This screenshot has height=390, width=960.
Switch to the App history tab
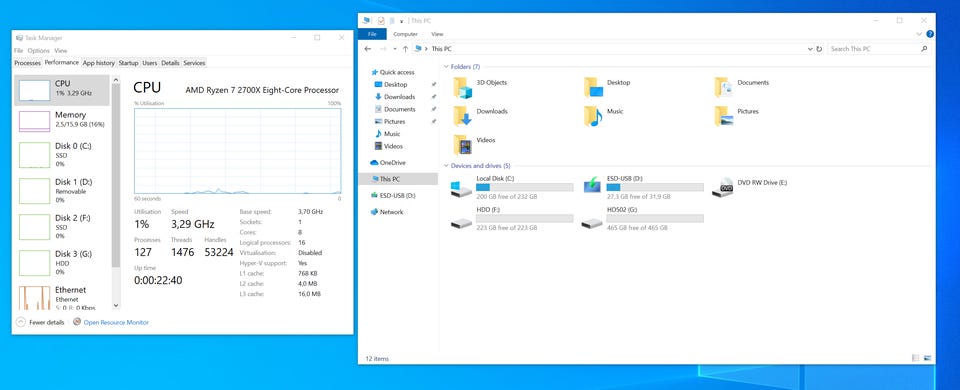tap(99, 63)
